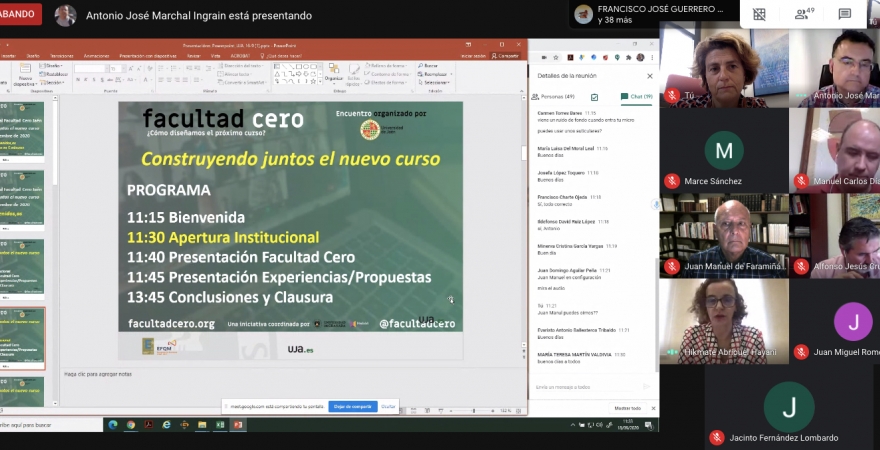Open Estilos rápidos gallery
Image resolution: width=880 pixels, height=450 pixels.
[354, 75]
